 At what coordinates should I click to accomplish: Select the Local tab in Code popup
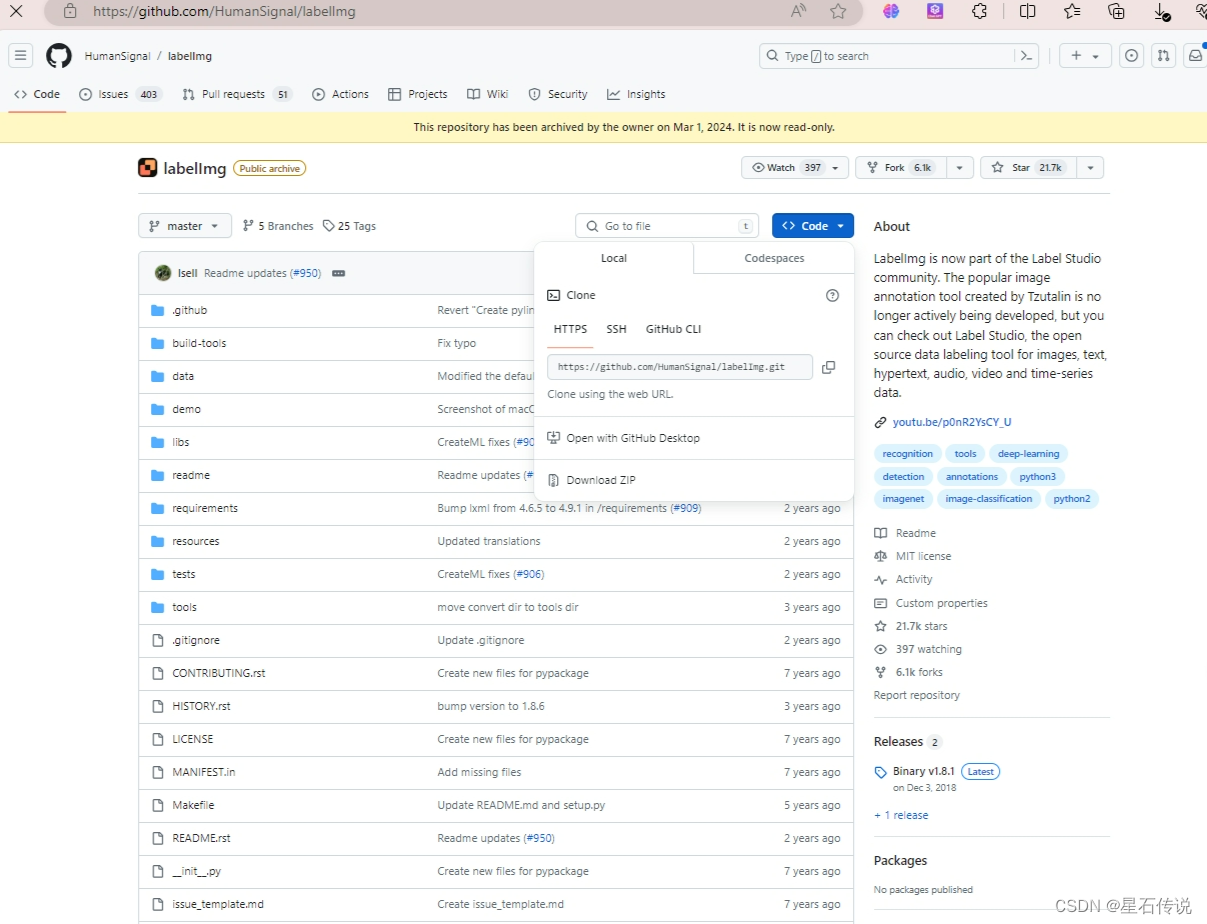coord(614,258)
